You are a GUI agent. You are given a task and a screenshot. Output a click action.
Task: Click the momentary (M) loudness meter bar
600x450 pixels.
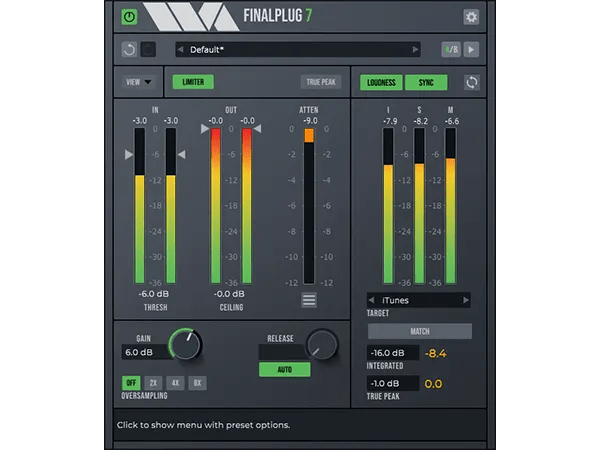[x=451, y=206]
